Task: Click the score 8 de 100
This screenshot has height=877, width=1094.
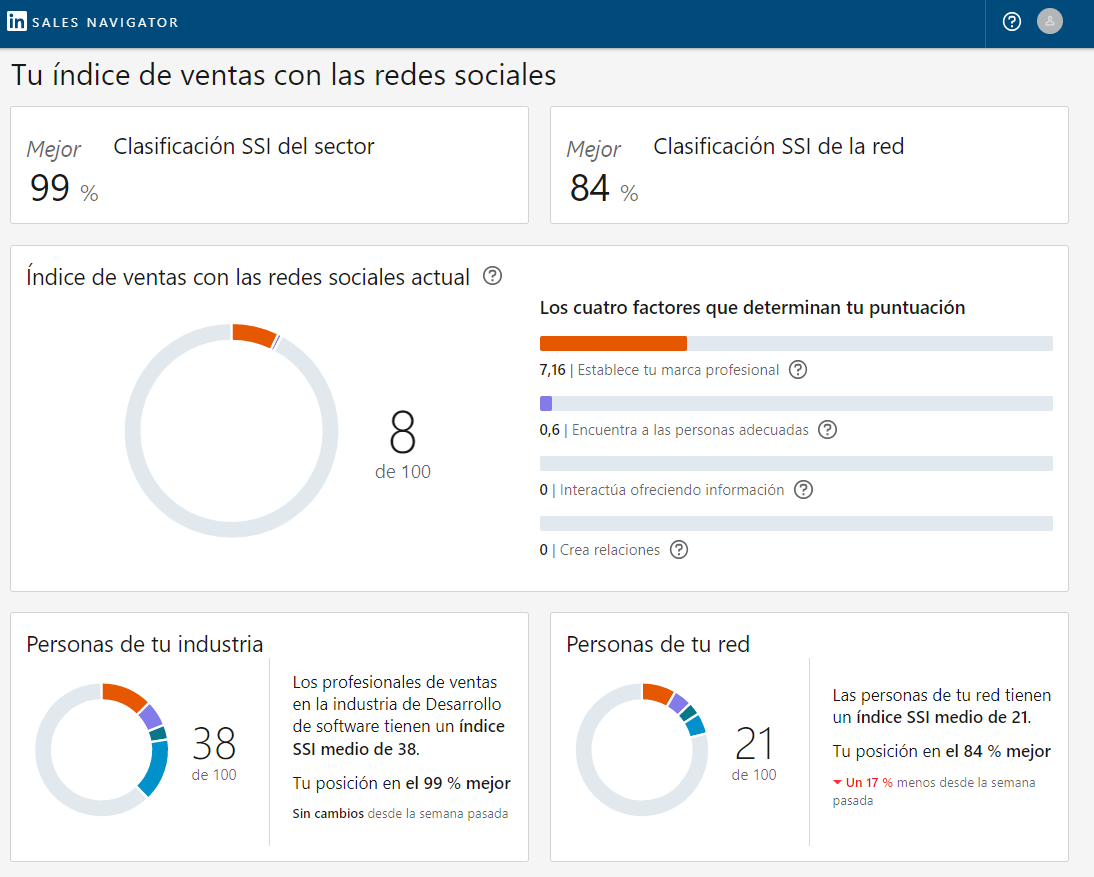Action: pos(403,444)
